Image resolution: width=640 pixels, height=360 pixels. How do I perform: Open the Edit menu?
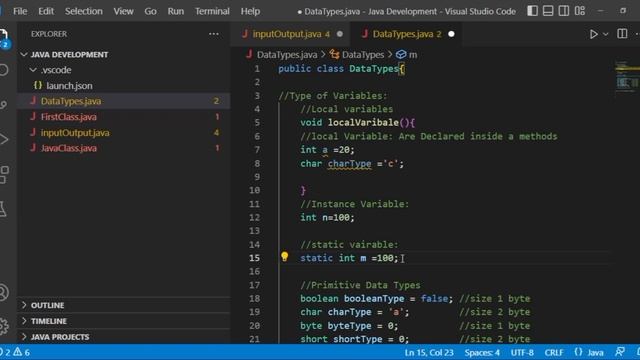pos(46,11)
